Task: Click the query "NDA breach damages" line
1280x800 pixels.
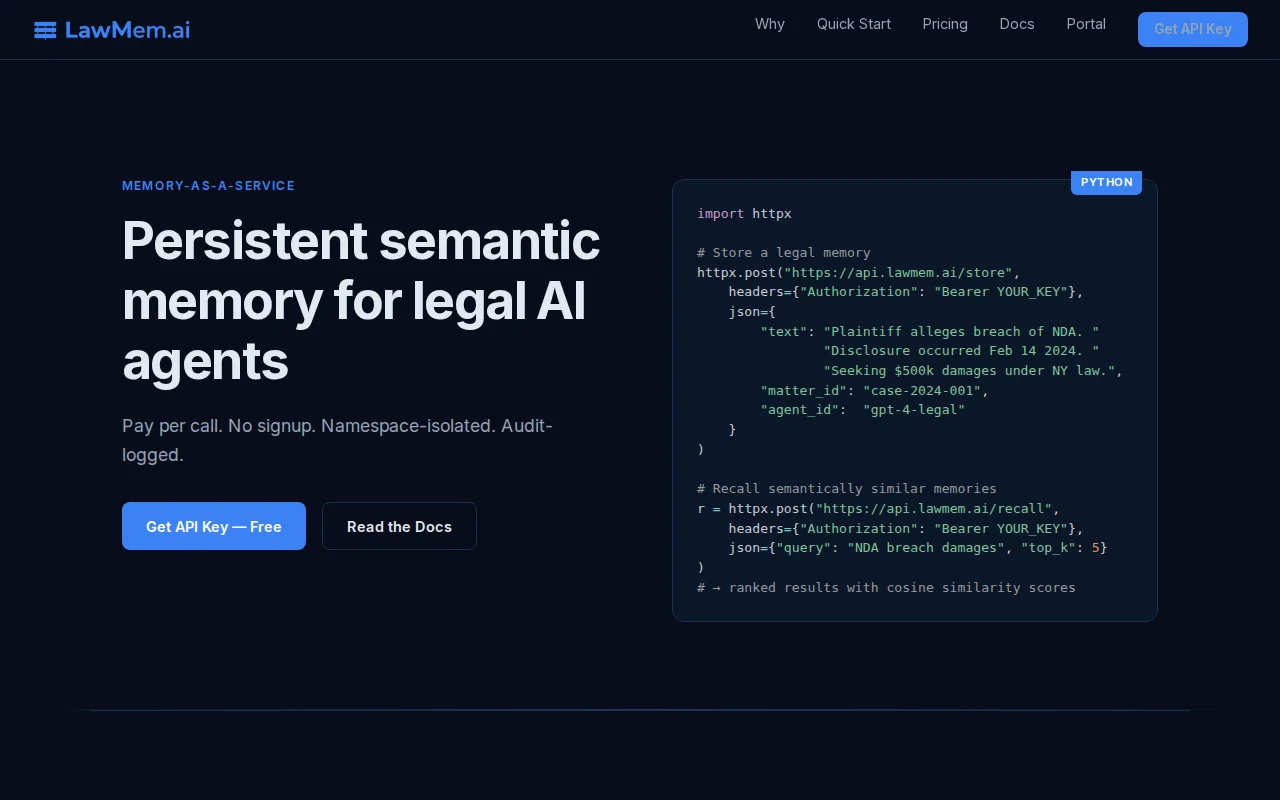Action: 918,547
